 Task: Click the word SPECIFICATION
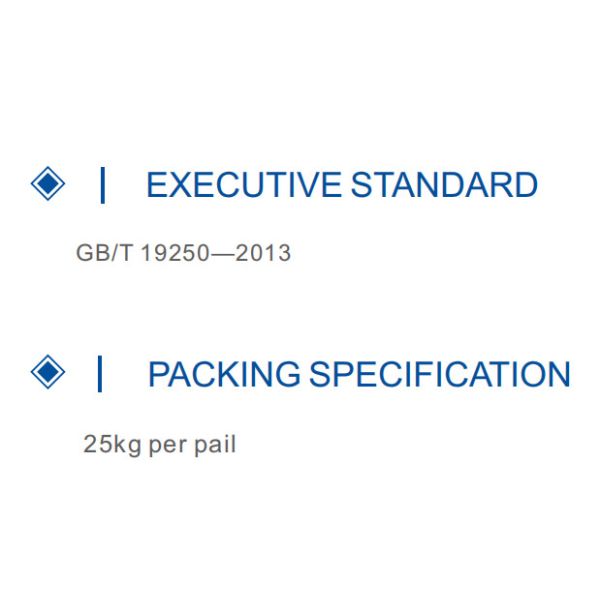tap(440, 374)
